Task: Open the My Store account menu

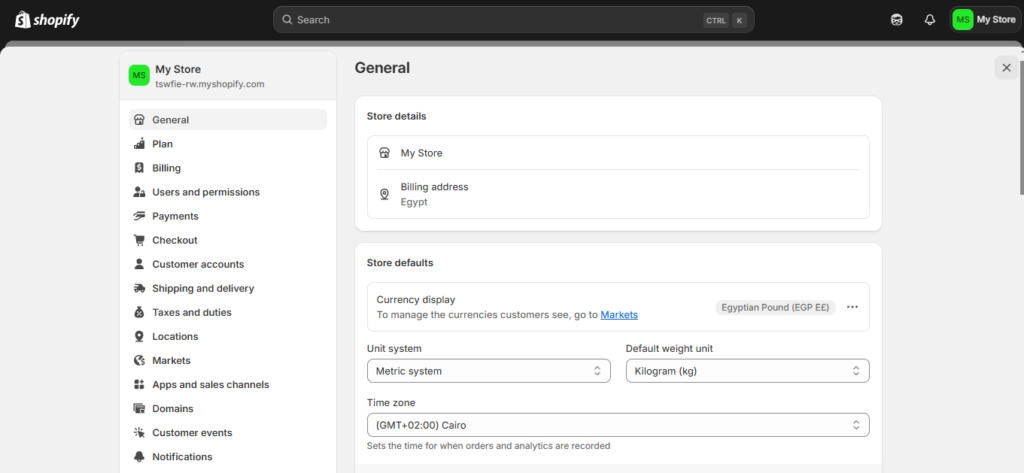Action: pos(985,20)
